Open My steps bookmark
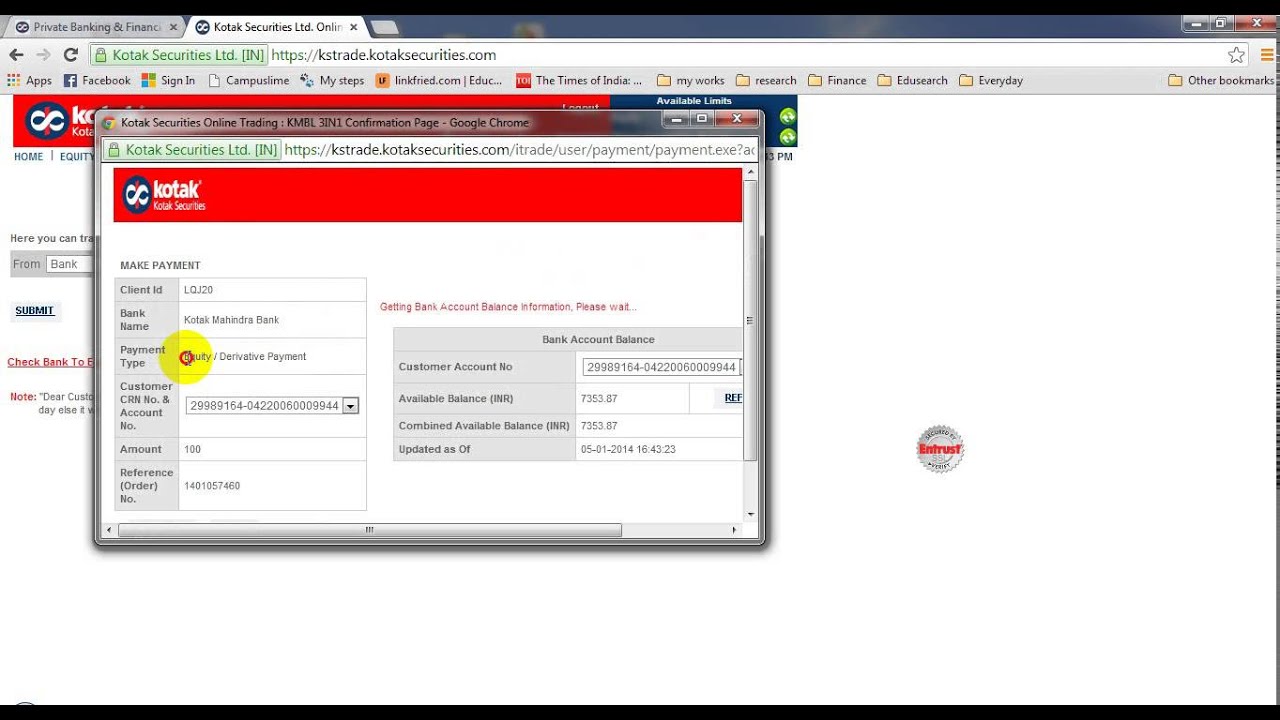 pos(333,80)
